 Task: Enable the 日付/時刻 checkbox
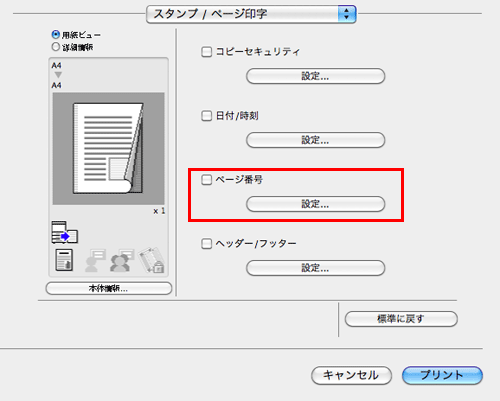coord(207,116)
